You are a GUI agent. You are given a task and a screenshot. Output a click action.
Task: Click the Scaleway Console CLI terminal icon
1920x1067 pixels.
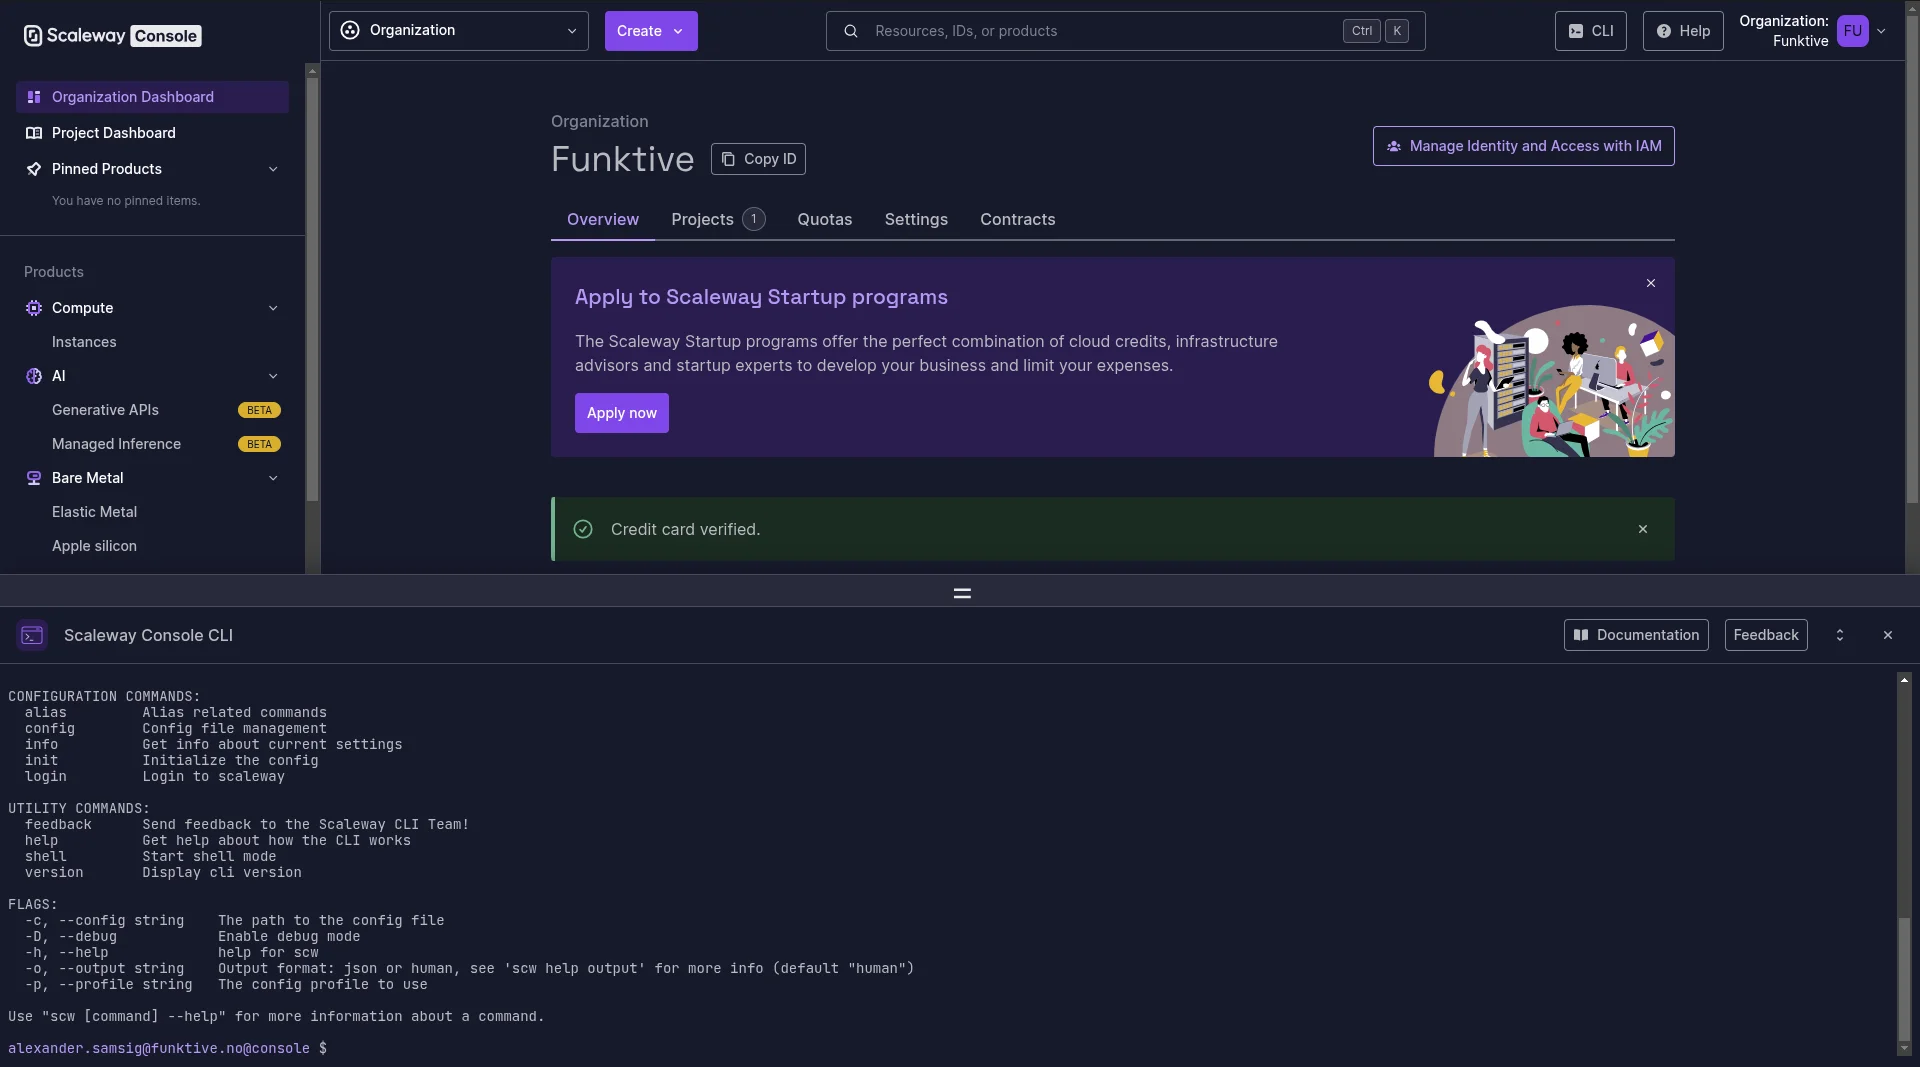pos(32,635)
